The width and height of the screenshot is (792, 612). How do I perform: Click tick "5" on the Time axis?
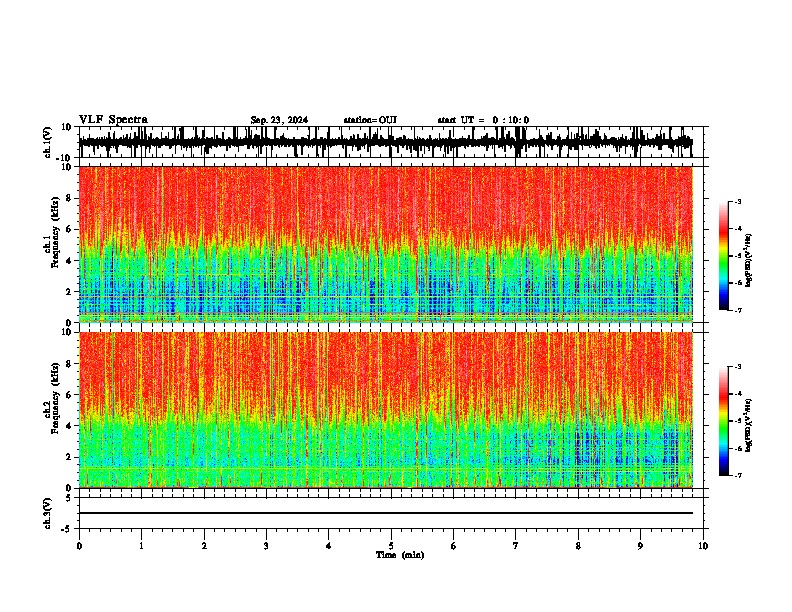(x=391, y=546)
